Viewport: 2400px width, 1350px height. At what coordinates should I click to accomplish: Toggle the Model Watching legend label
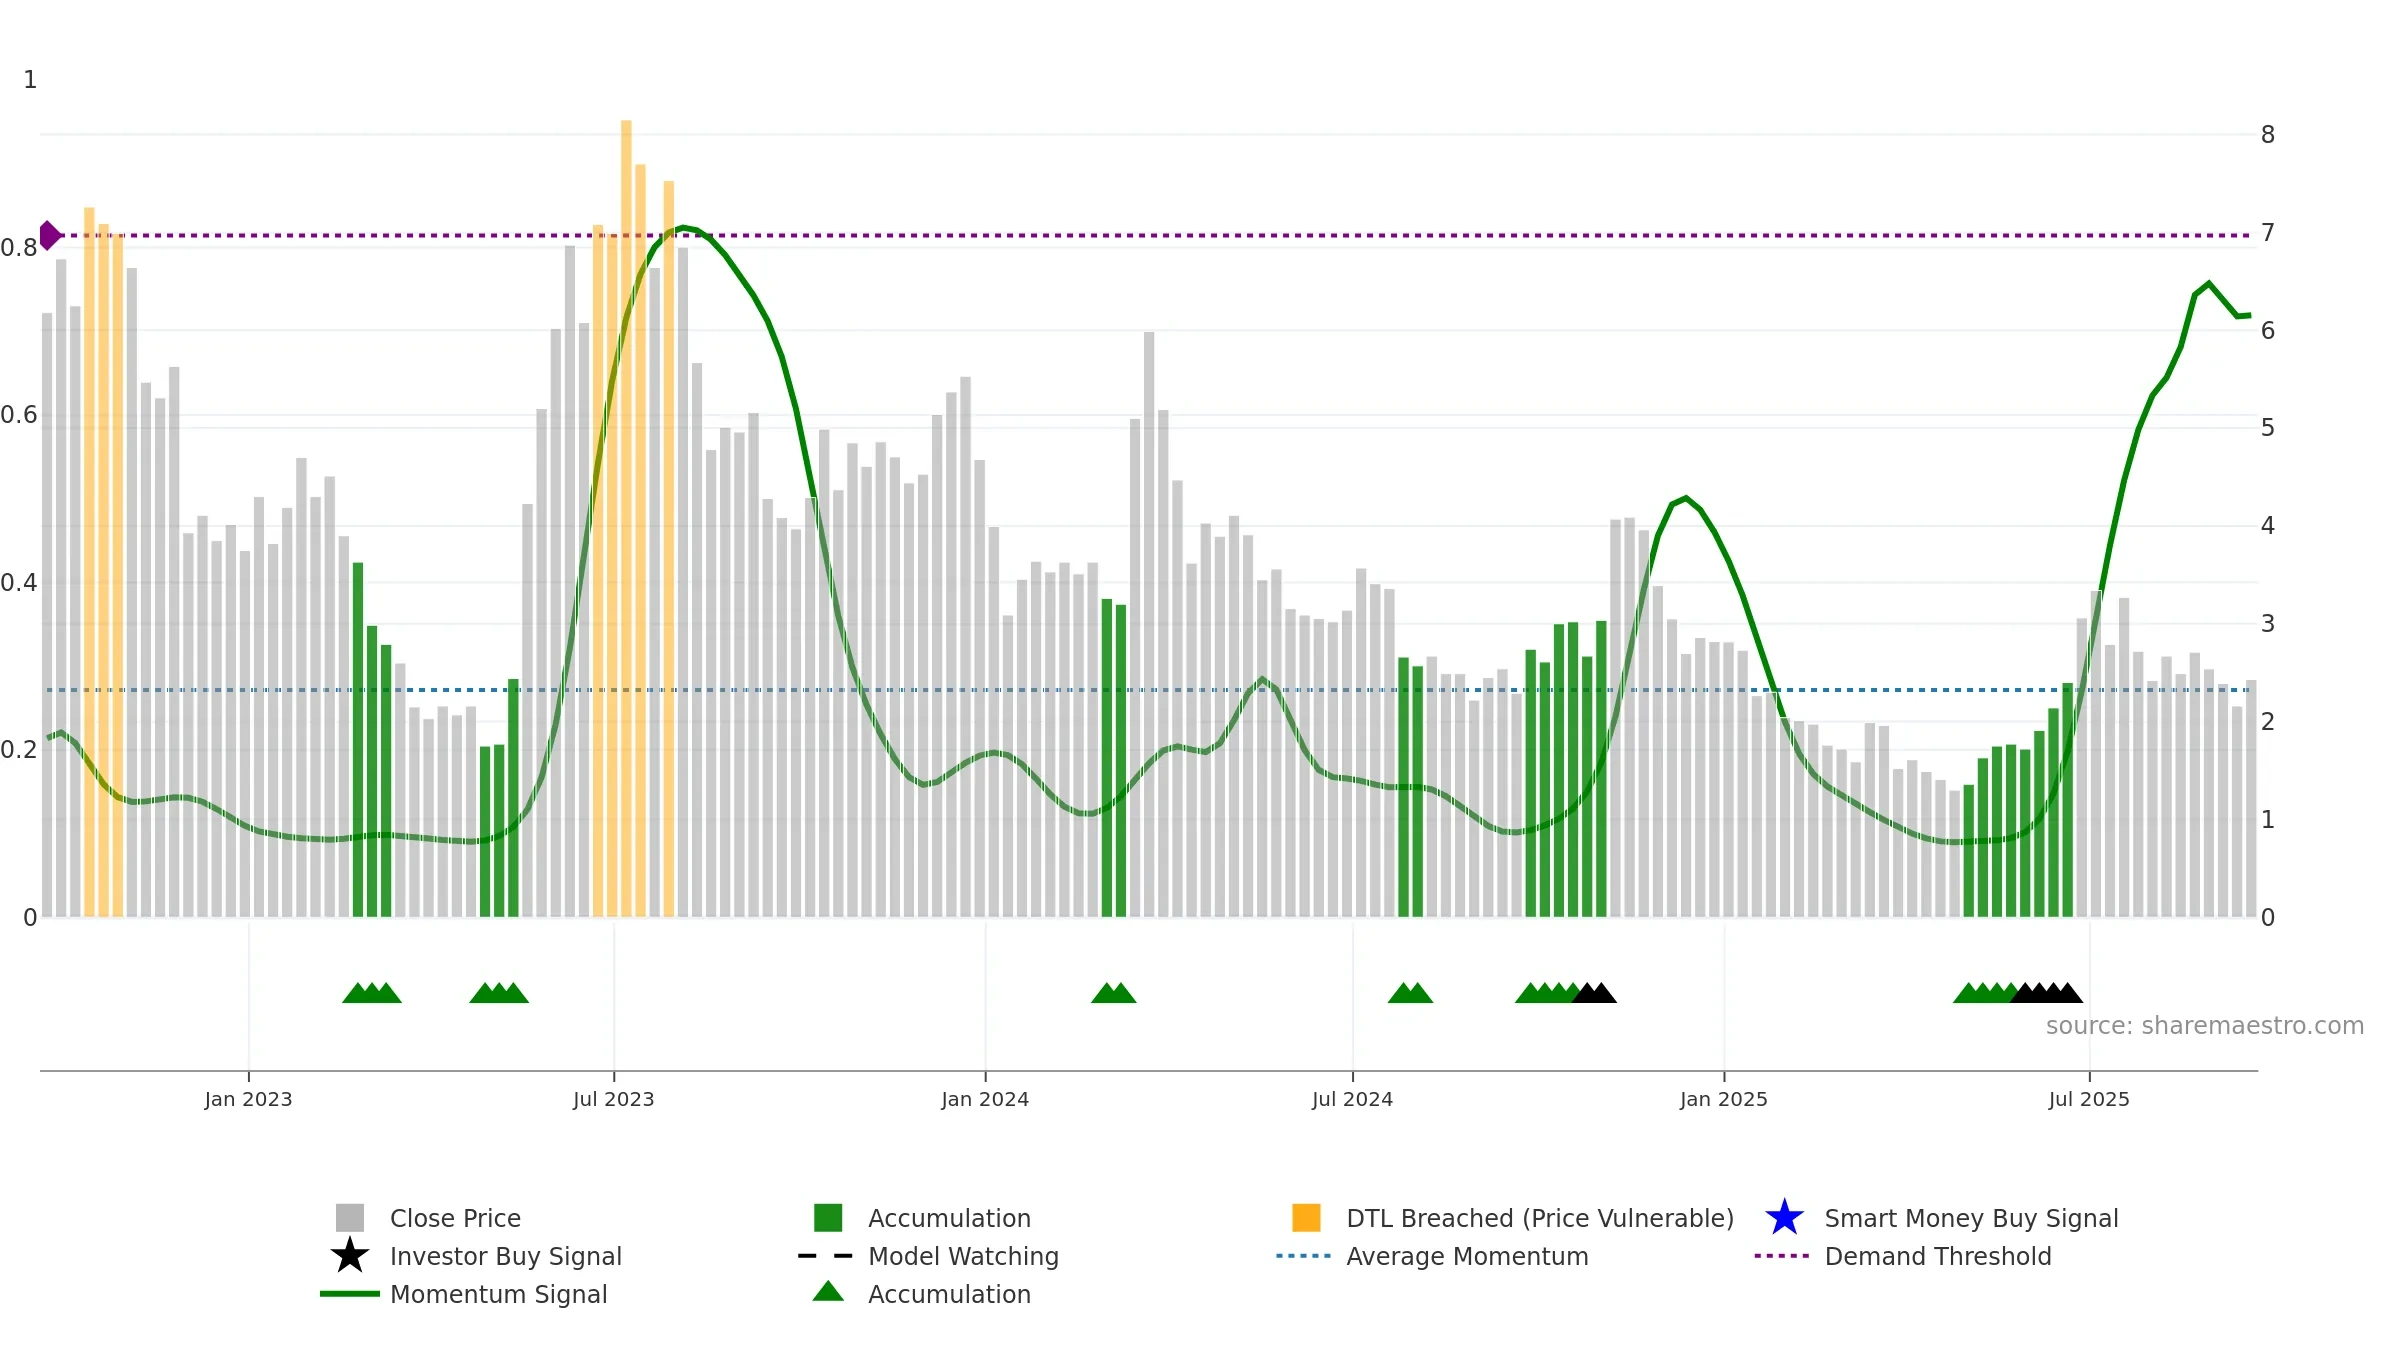(x=963, y=1256)
